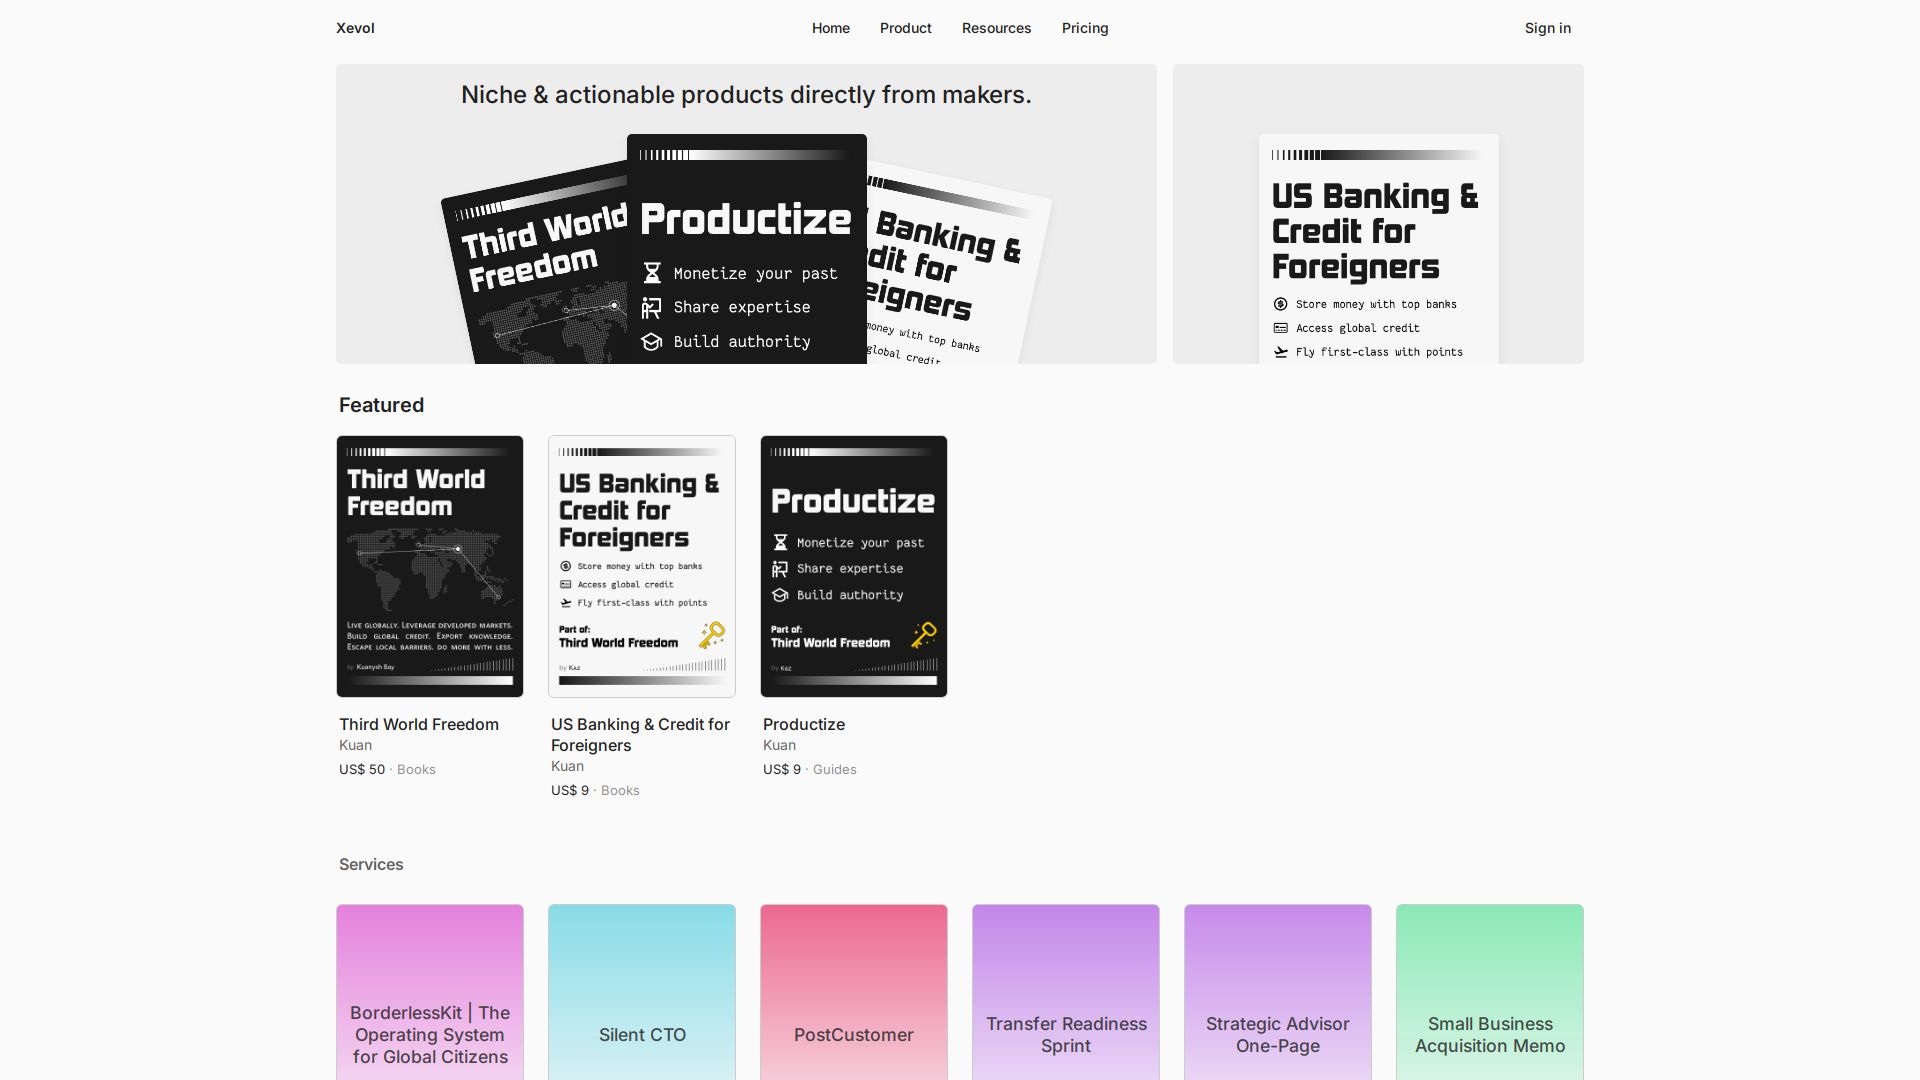Click the graduation cap icon on the hero Productize cover
This screenshot has height=1080, width=1920.
click(652, 342)
